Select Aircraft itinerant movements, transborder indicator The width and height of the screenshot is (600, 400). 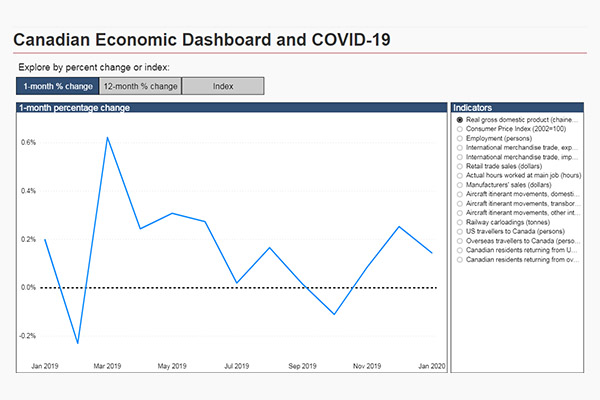460,204
